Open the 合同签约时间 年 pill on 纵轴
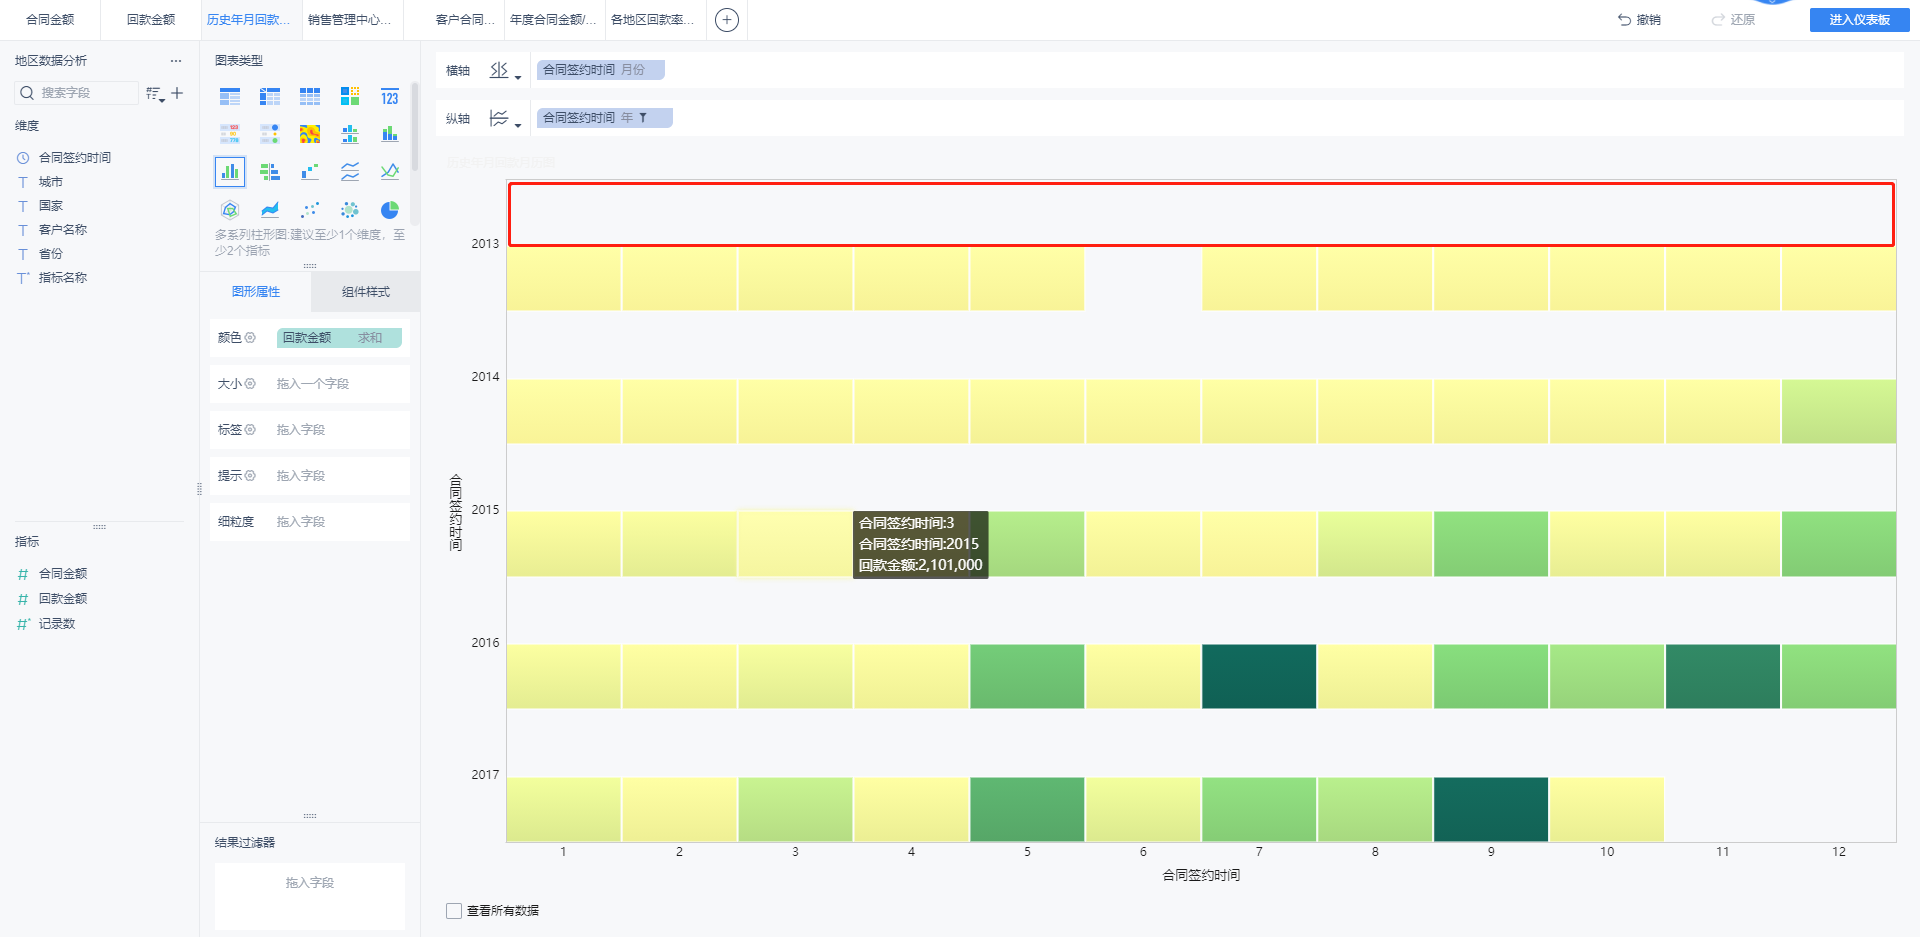Screen dimensions: 1920x937 tap(604, 118)
